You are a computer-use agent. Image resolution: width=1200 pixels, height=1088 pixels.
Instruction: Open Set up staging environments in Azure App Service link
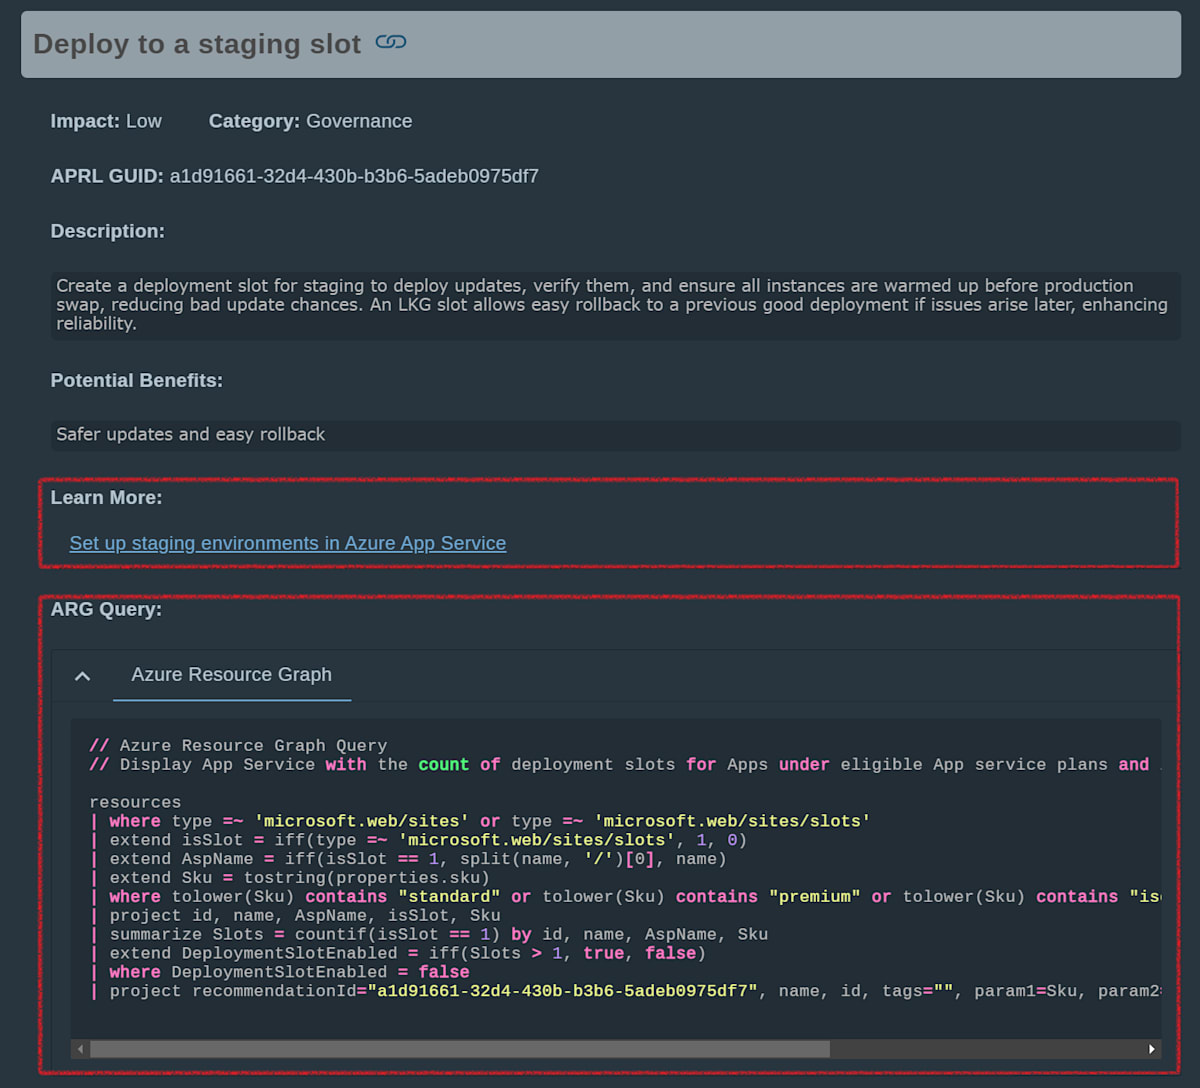pos(288,543)
